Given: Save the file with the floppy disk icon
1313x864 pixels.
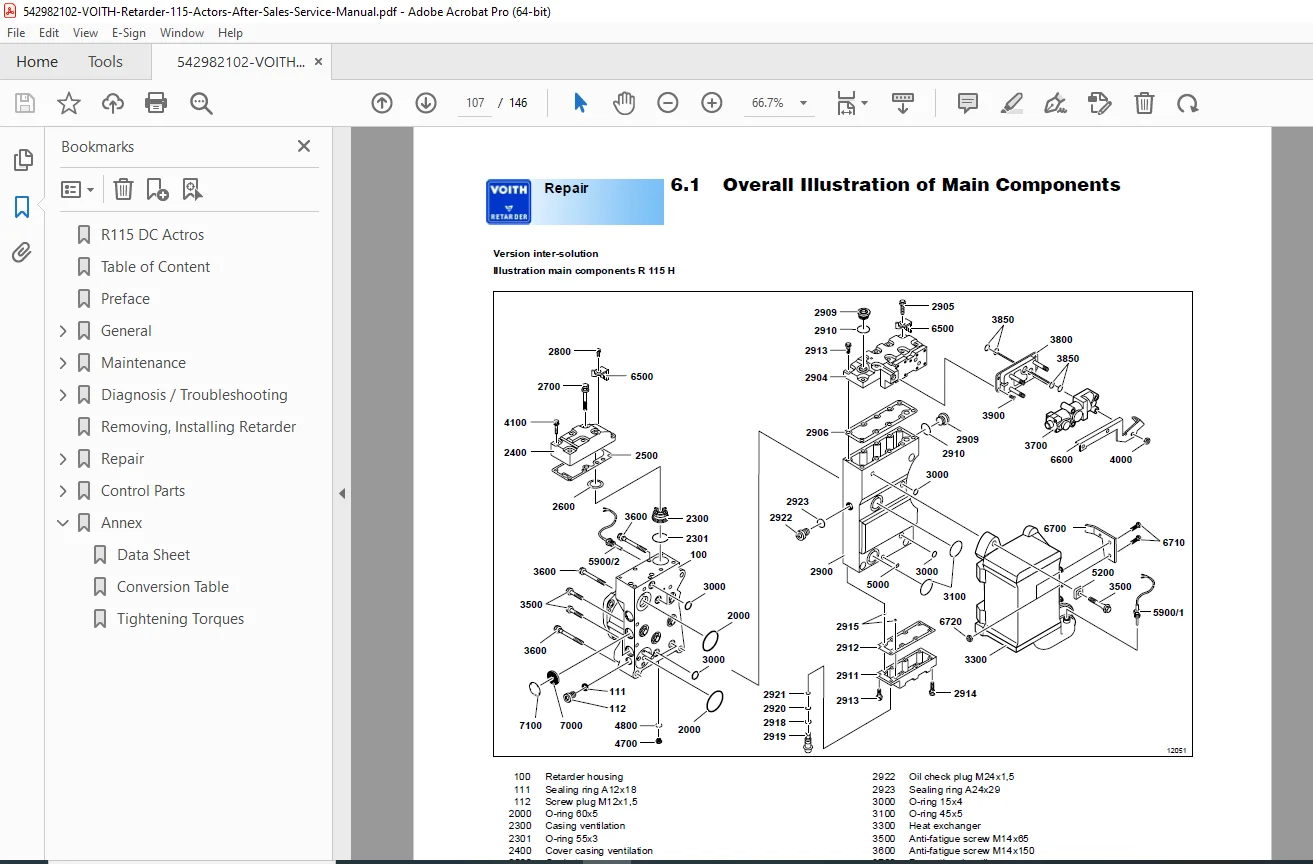Looking at the screenshot, I should point(25,103).
